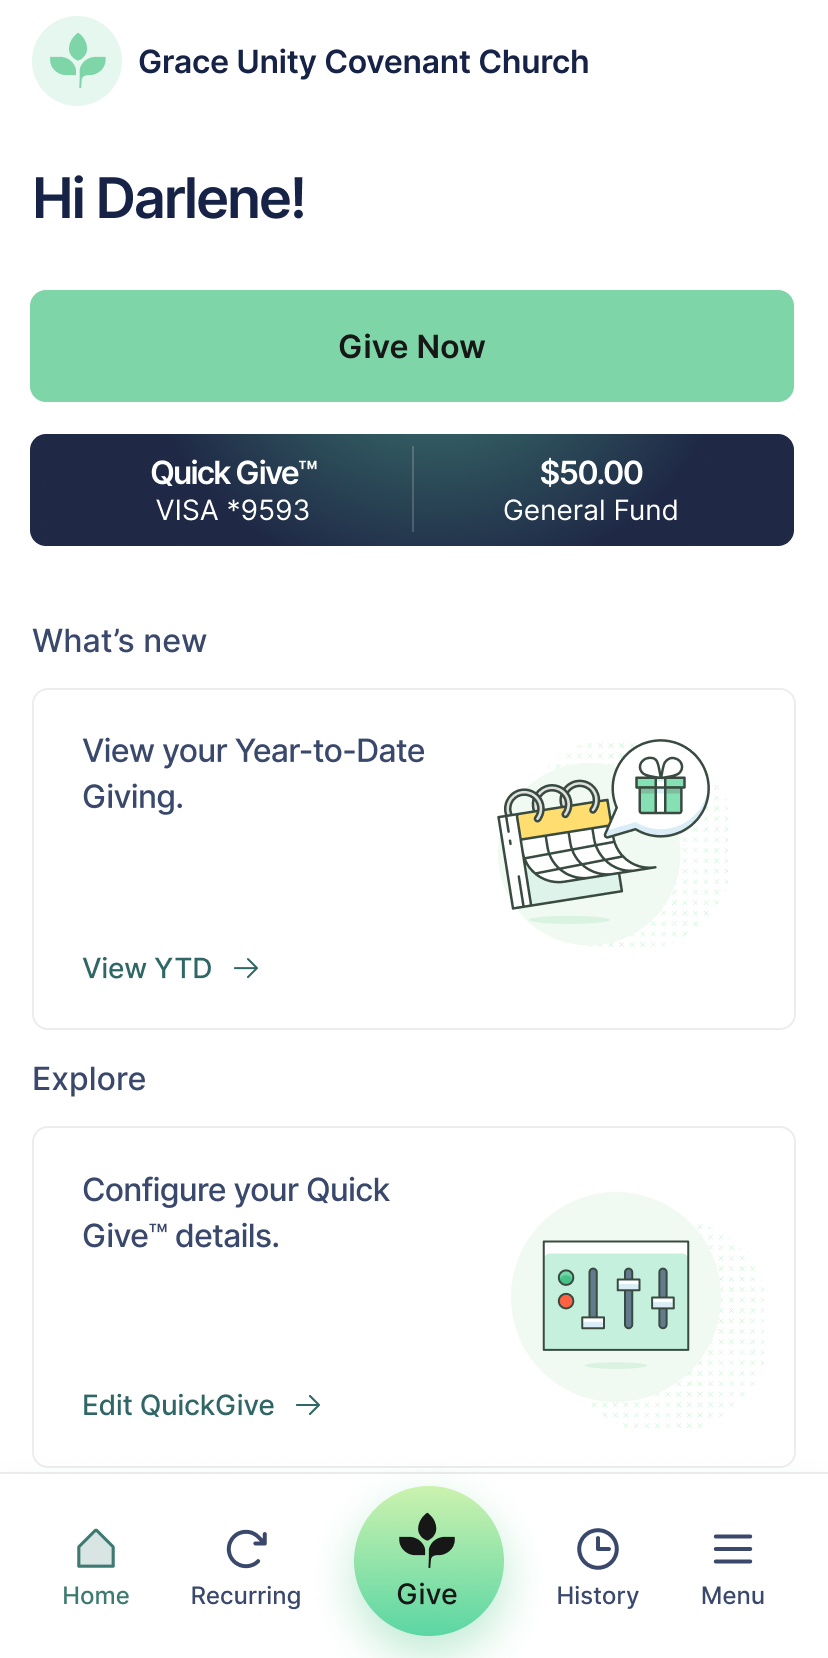Follow the Edit QuickGive link
The image size is (828, 1658).
tap(179, 1405)
